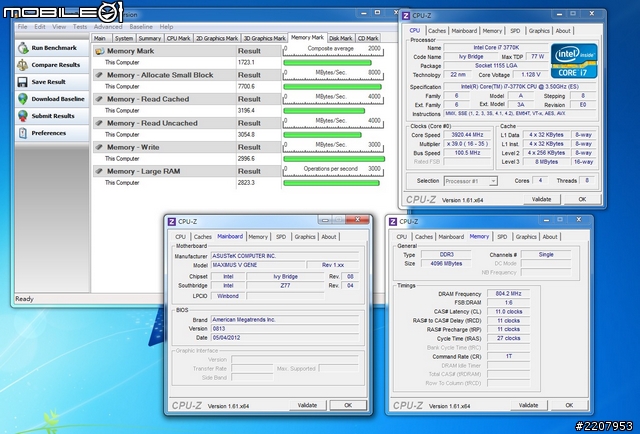Switch to the System tab
640x434 pixels.
(x=124, y=38)
